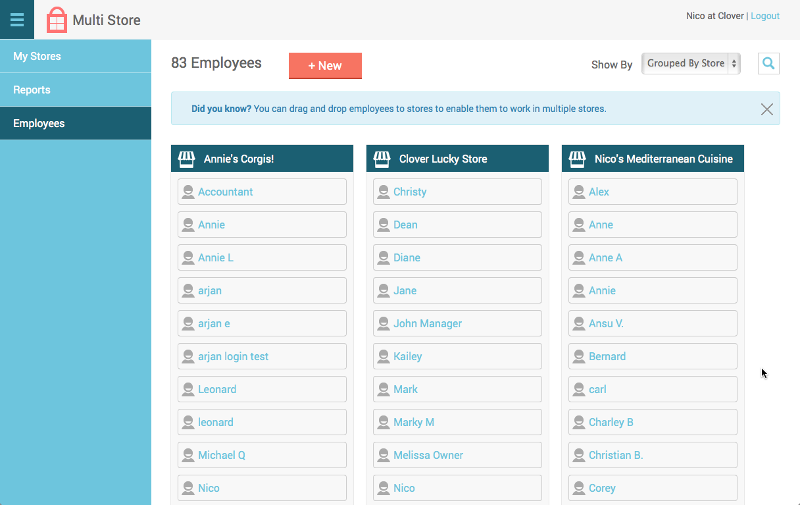Click person icon next to Christy
The height and width of the screenshot is (505, 800).
383,192
